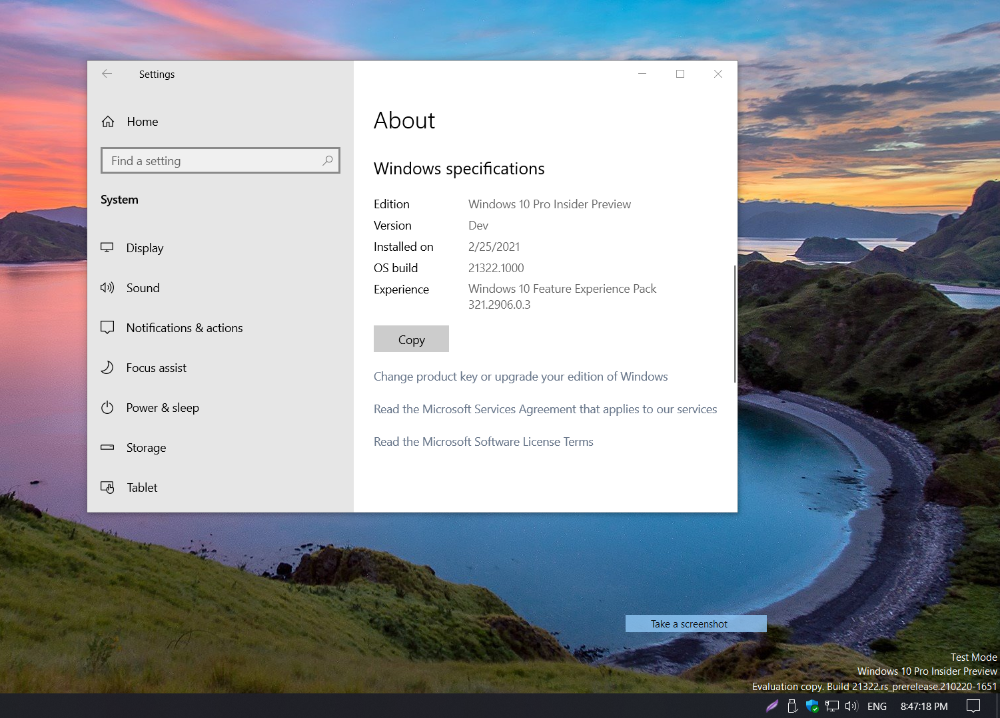
Task: Click the purple feather tray icon
Action: pos(772,706)
